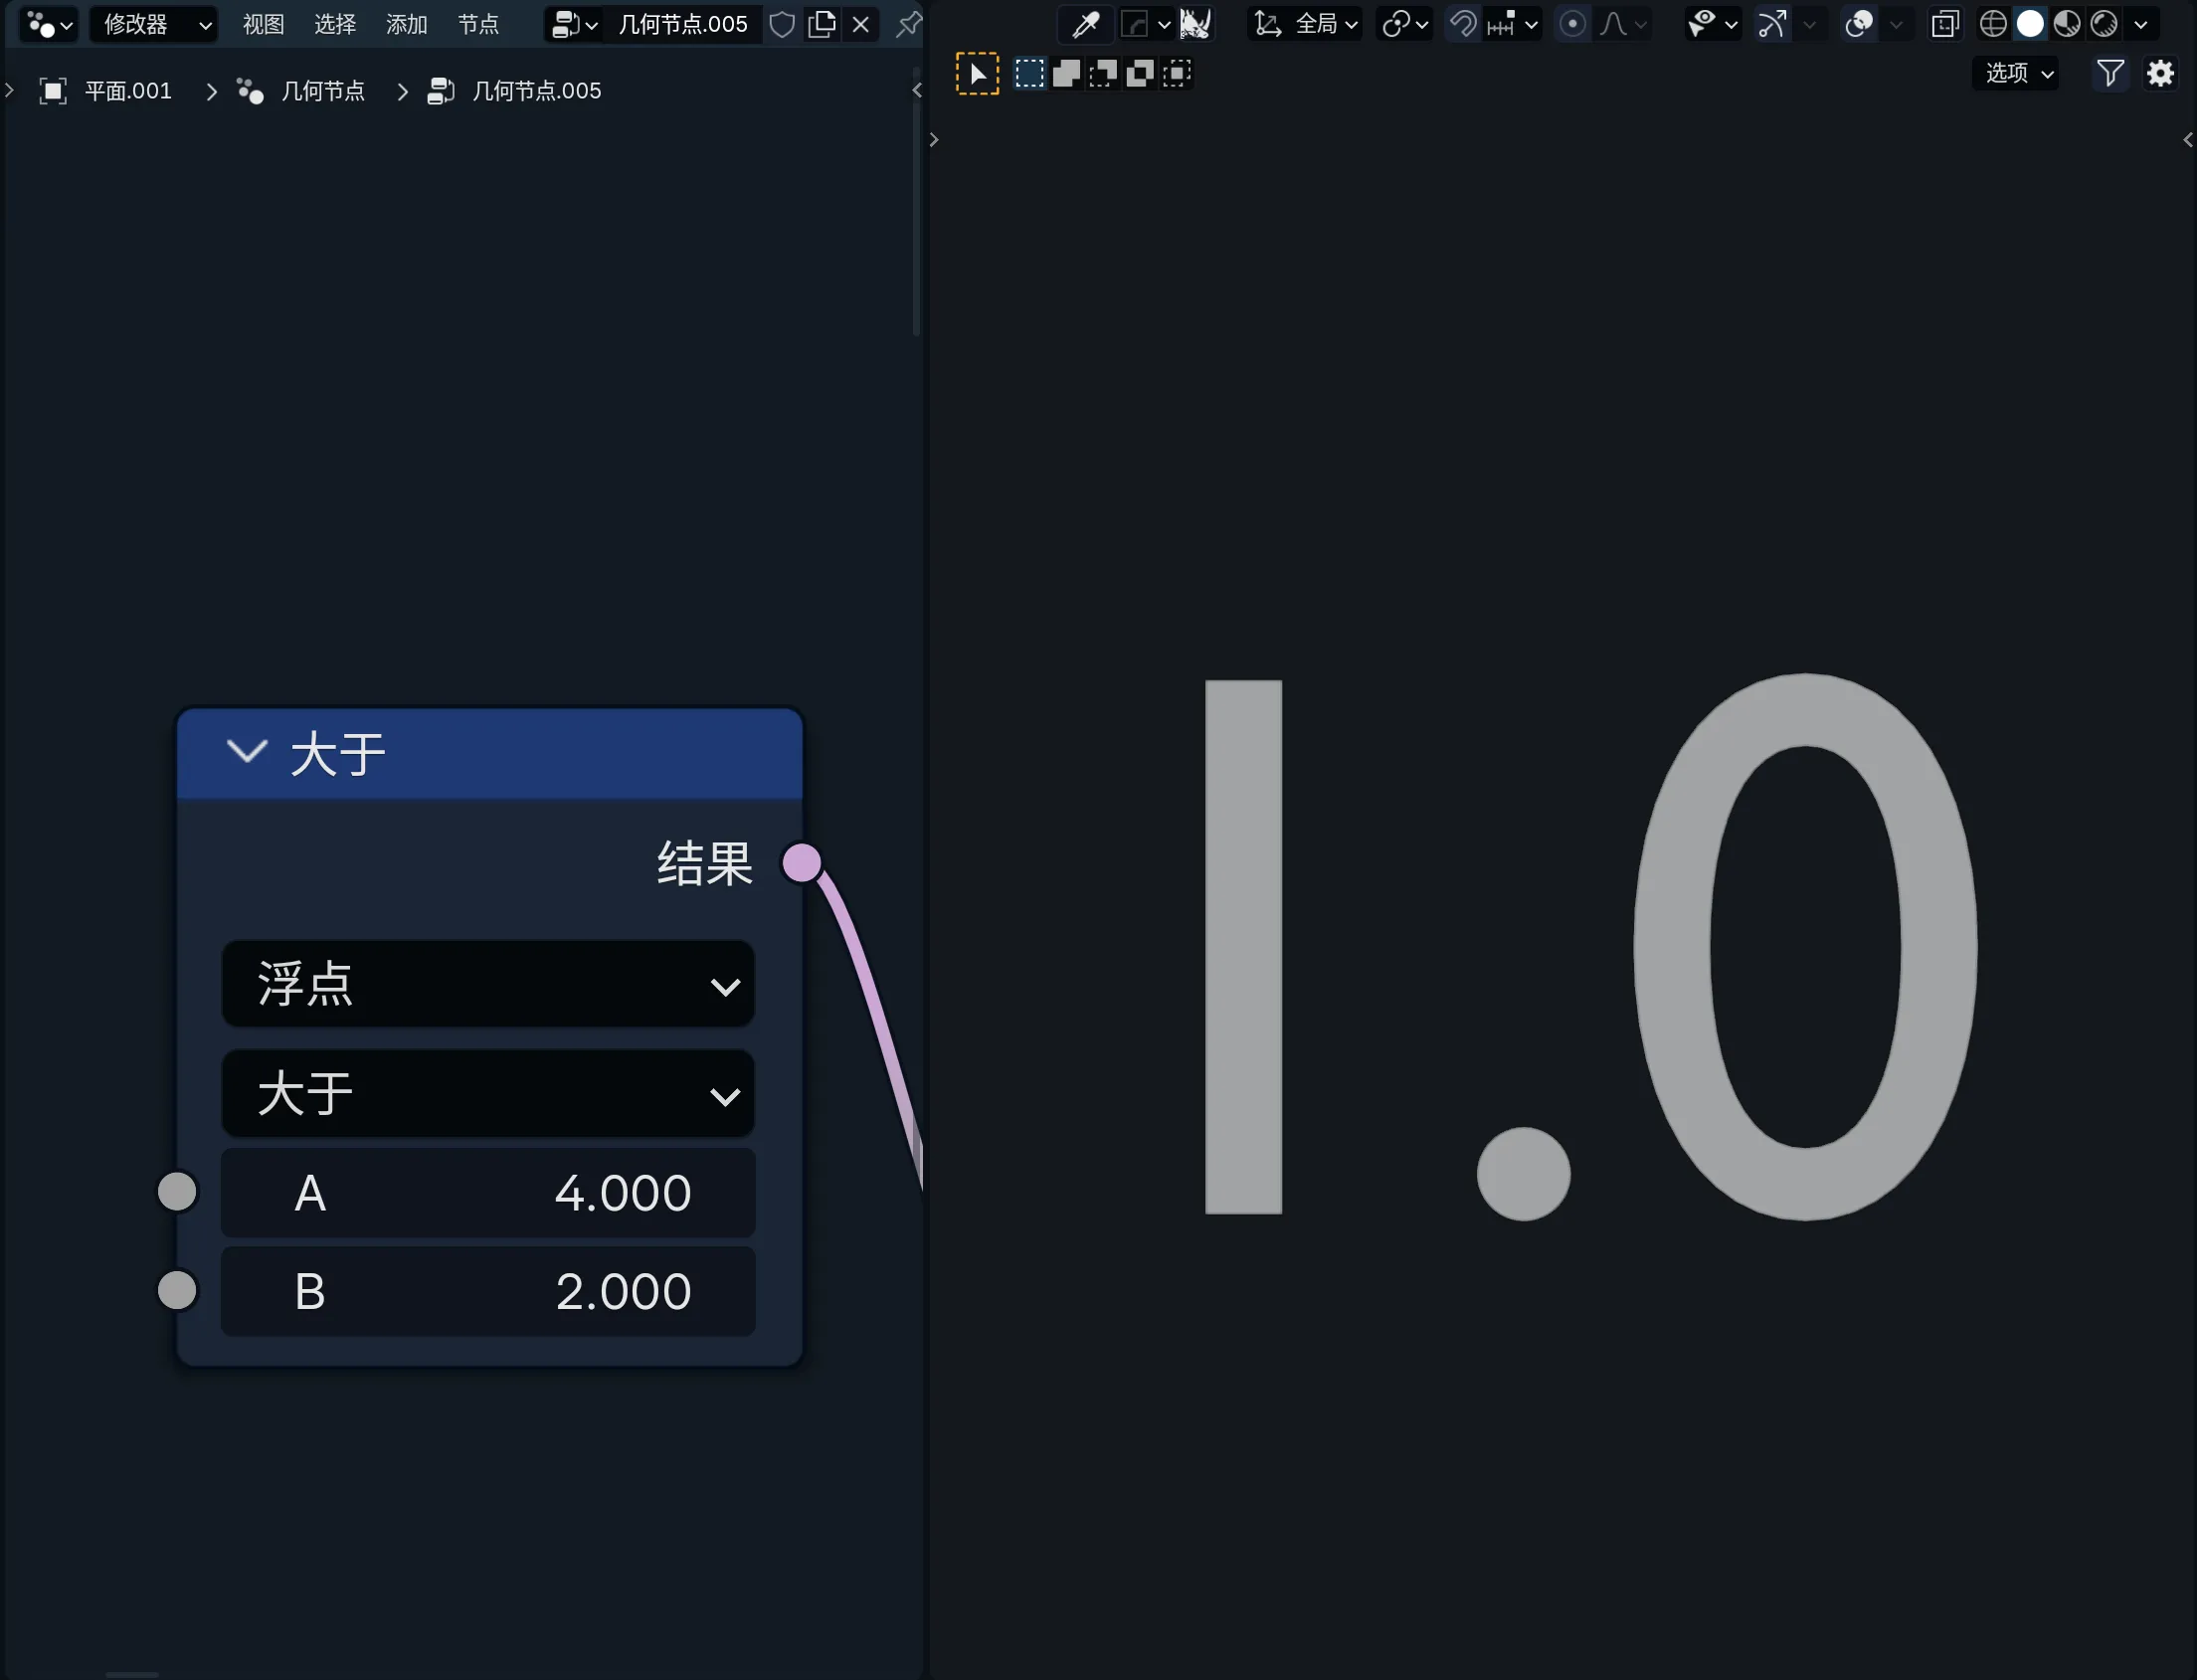Toggle X-ray display icon
This screenshot has width=2197, height=1680.
(x=1945, y=24)
